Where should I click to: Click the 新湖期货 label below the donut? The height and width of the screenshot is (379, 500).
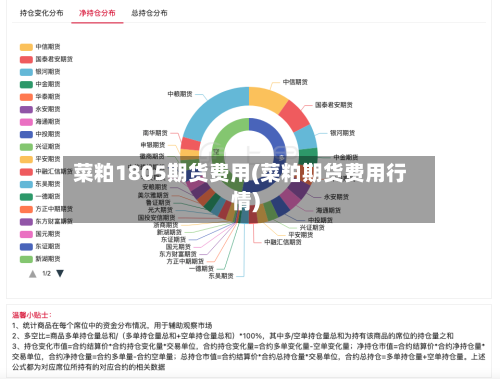coord(169,232)
